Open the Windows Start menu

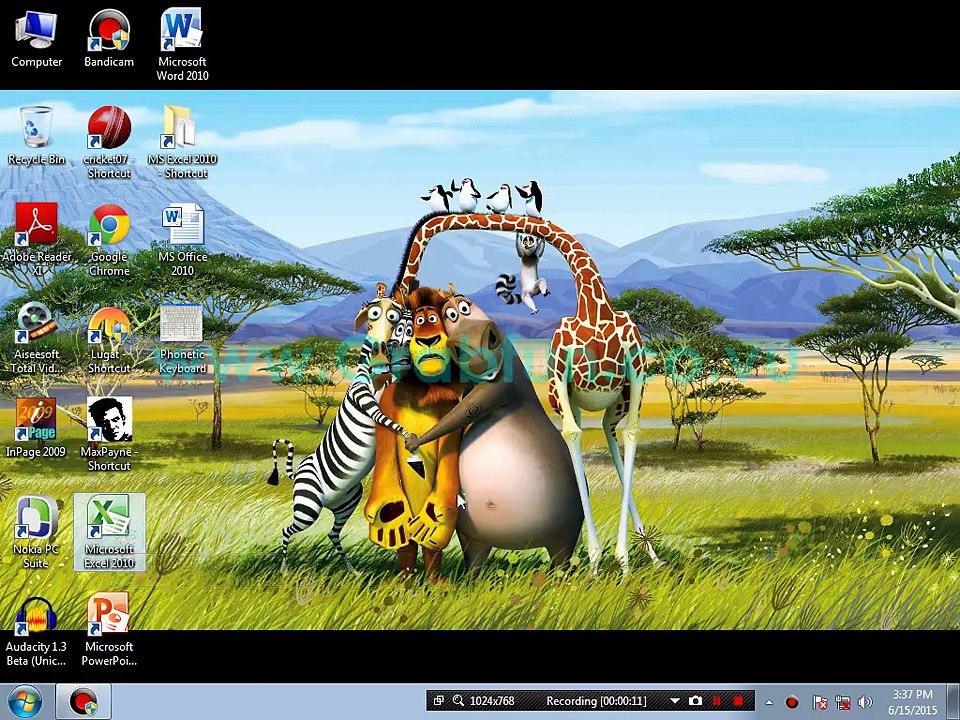(25, 702)
